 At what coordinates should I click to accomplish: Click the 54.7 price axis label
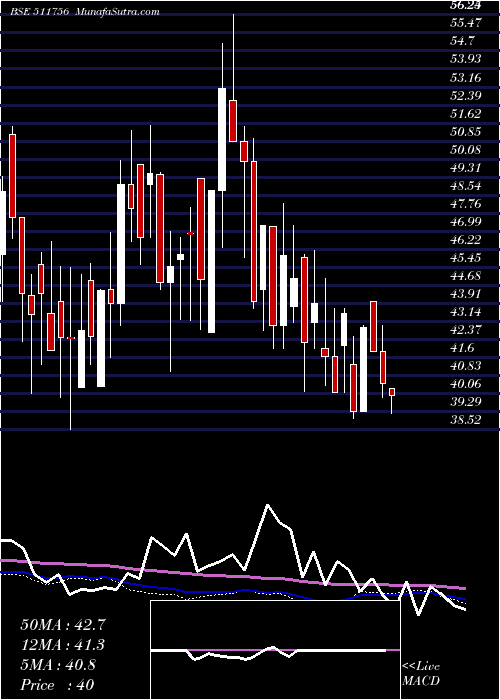tap(463, 41)
